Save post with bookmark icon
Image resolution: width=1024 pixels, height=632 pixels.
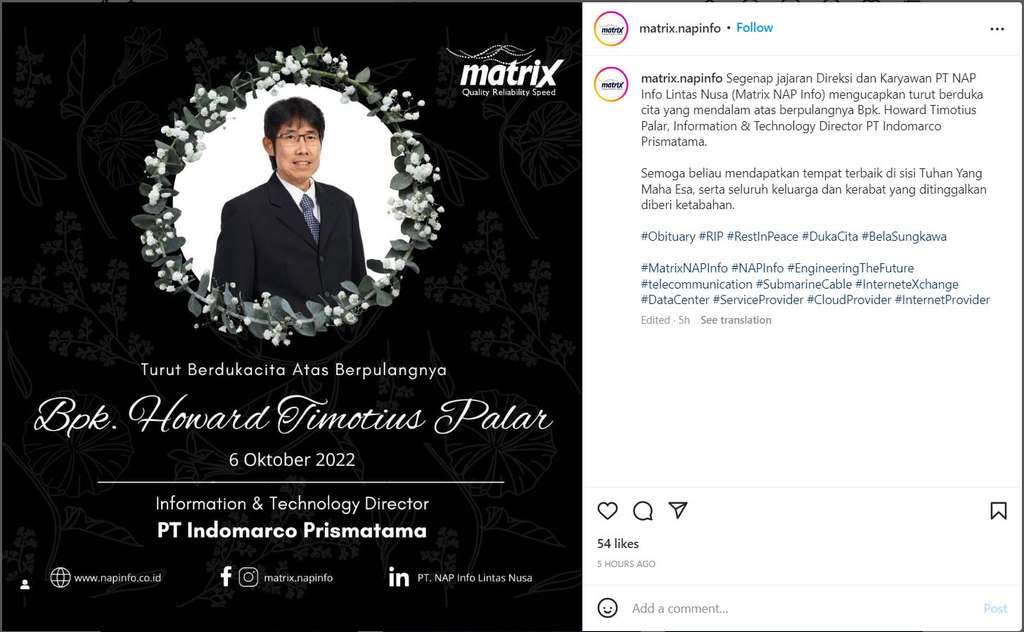[998, 511]
